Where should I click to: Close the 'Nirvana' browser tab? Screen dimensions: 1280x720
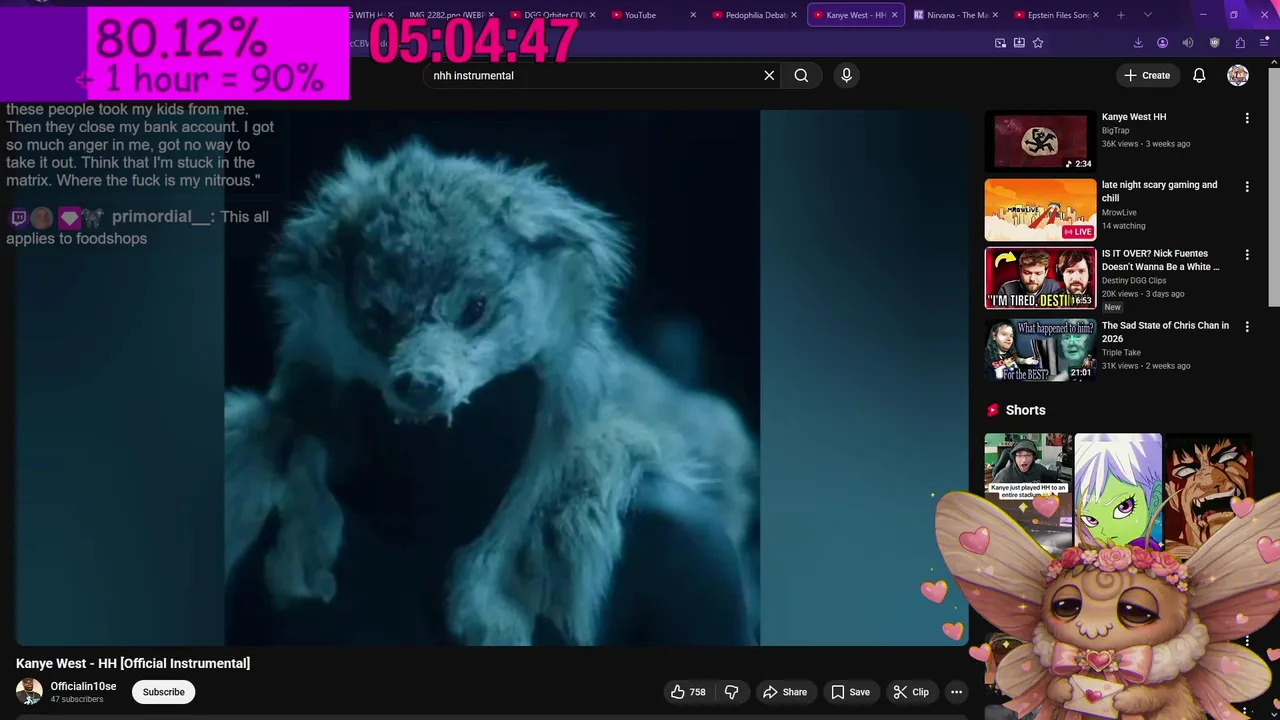click(x=995, y=15)
